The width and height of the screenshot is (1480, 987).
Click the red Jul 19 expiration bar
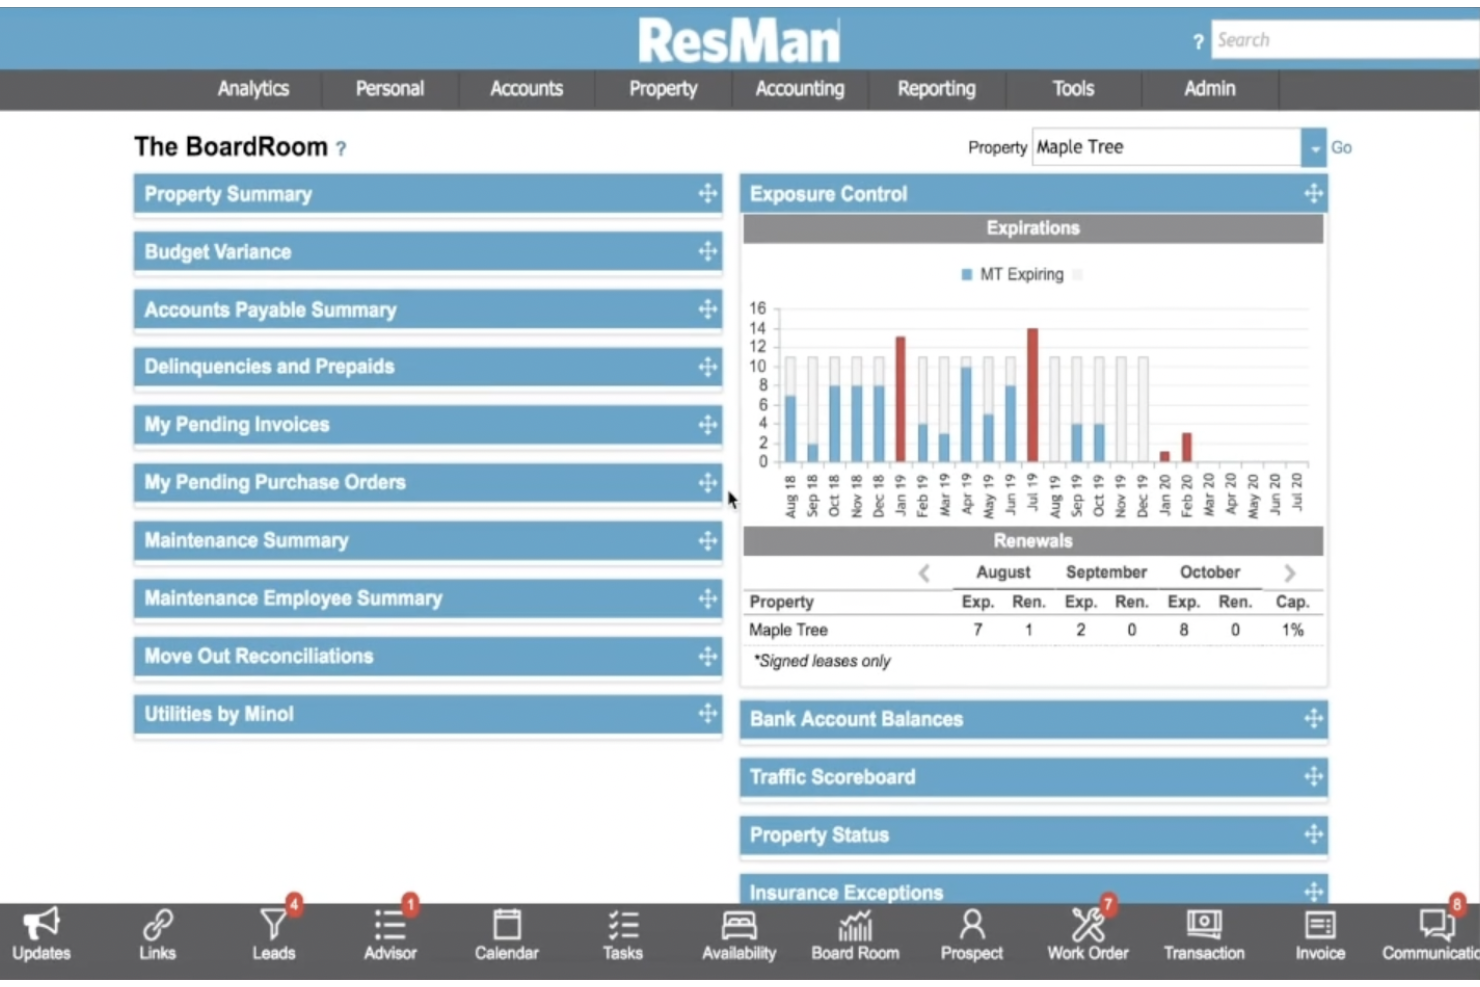(x=1032, y=395)
